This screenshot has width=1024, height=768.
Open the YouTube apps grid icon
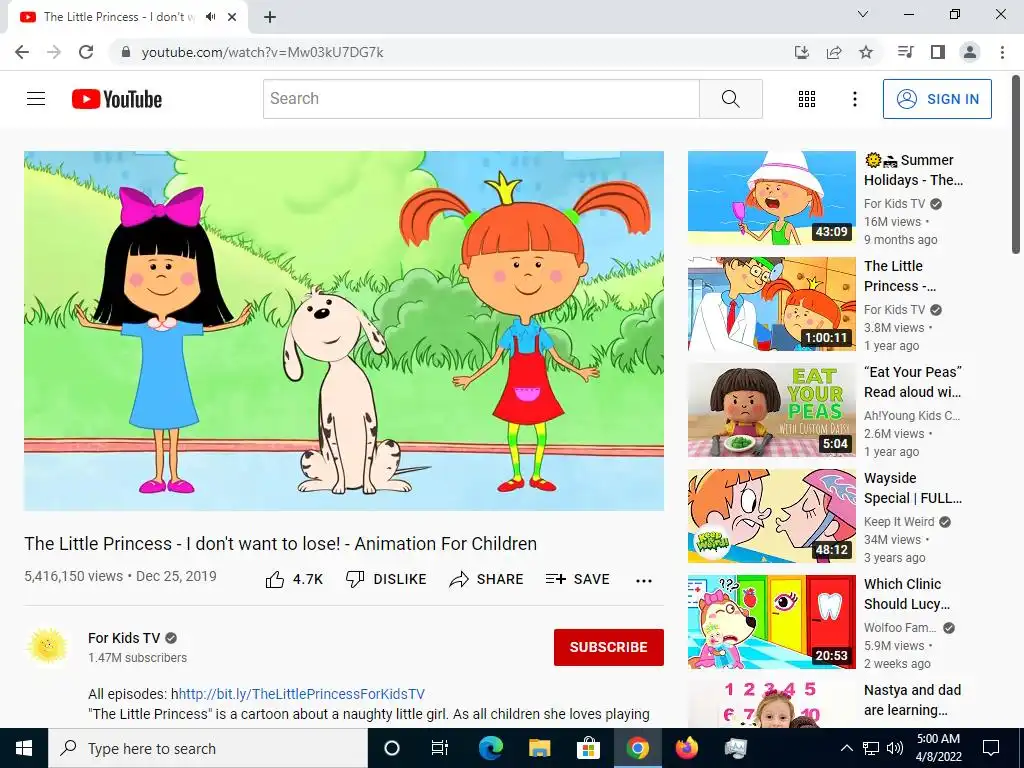tap(807, 99)
